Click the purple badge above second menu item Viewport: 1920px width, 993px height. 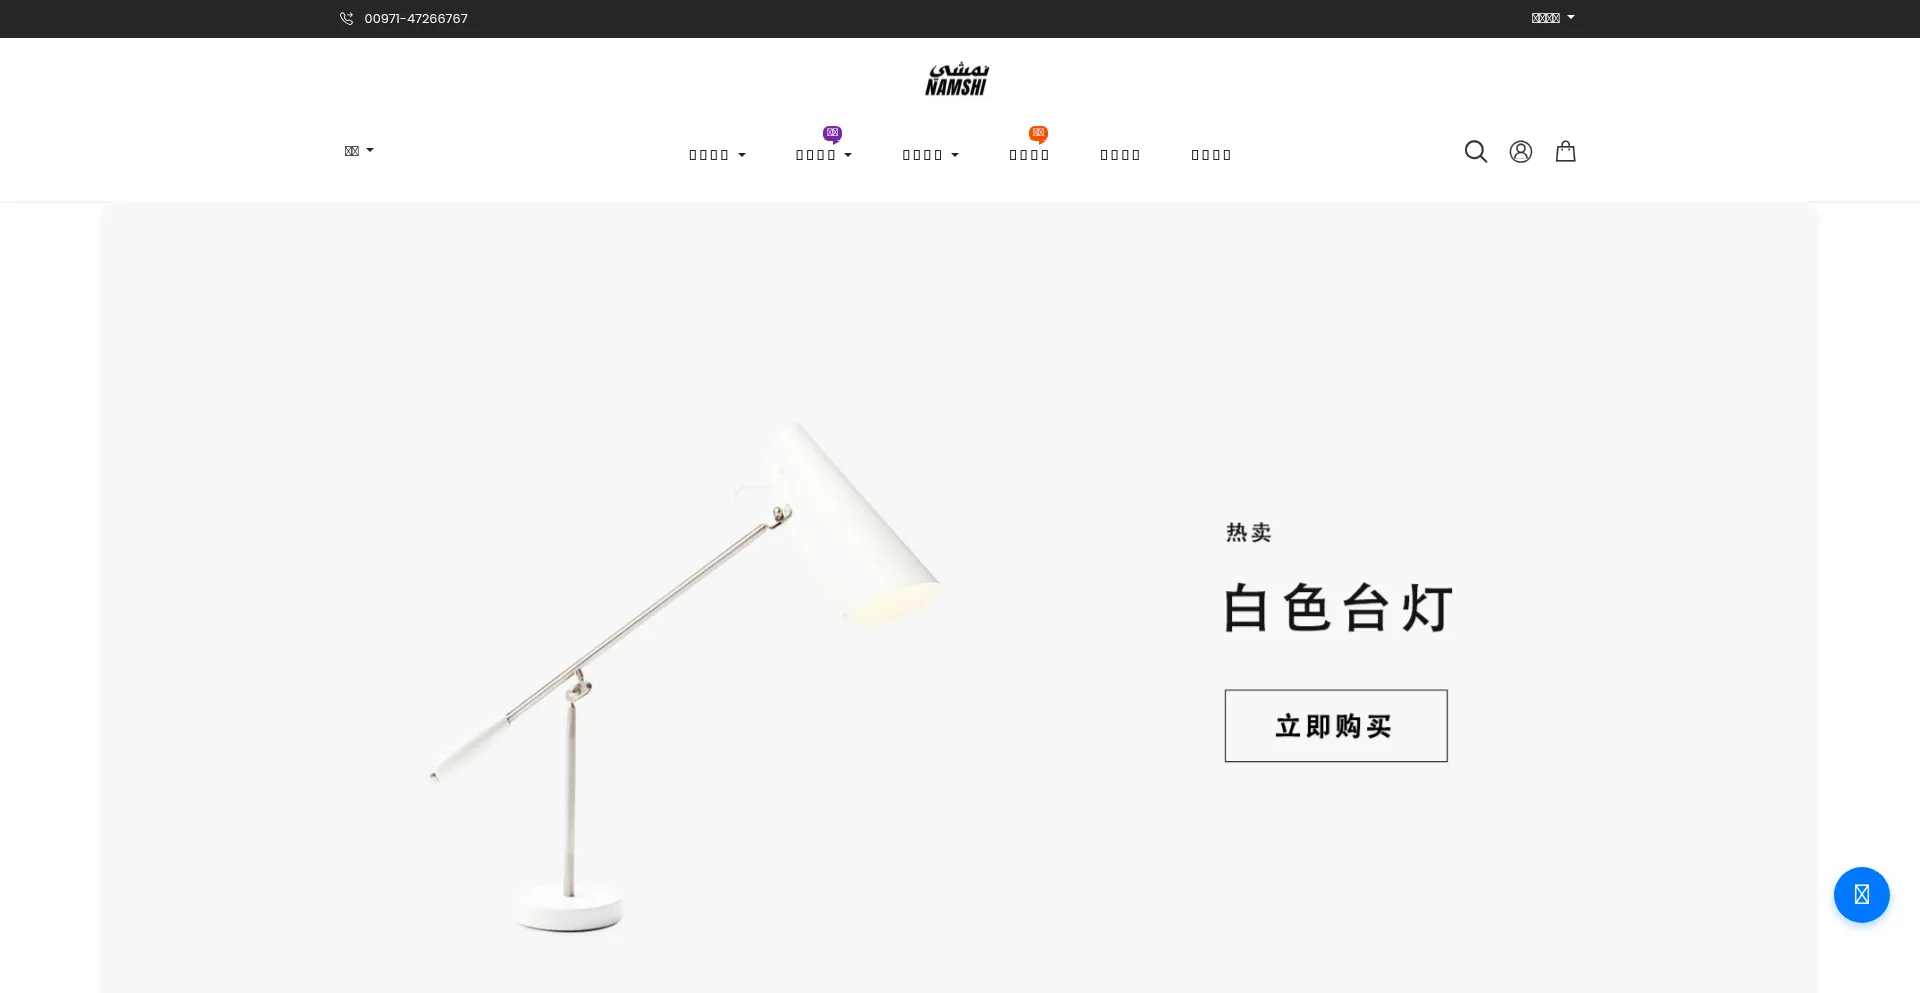pos(832,134)
